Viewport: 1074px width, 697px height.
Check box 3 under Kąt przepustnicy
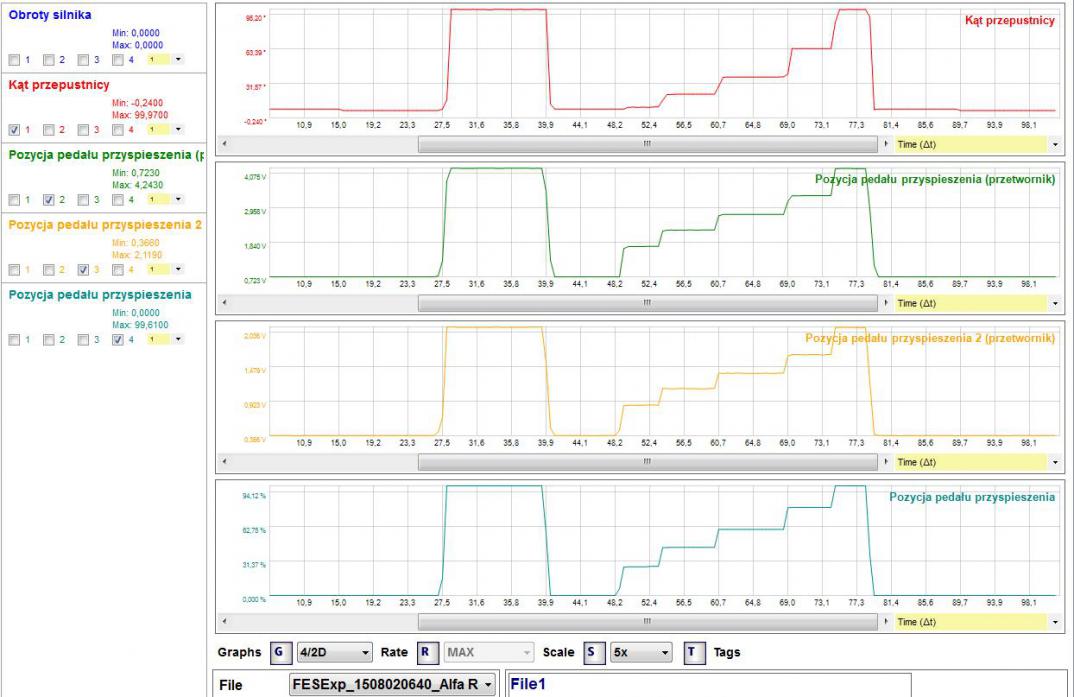(x=84, y=130)
